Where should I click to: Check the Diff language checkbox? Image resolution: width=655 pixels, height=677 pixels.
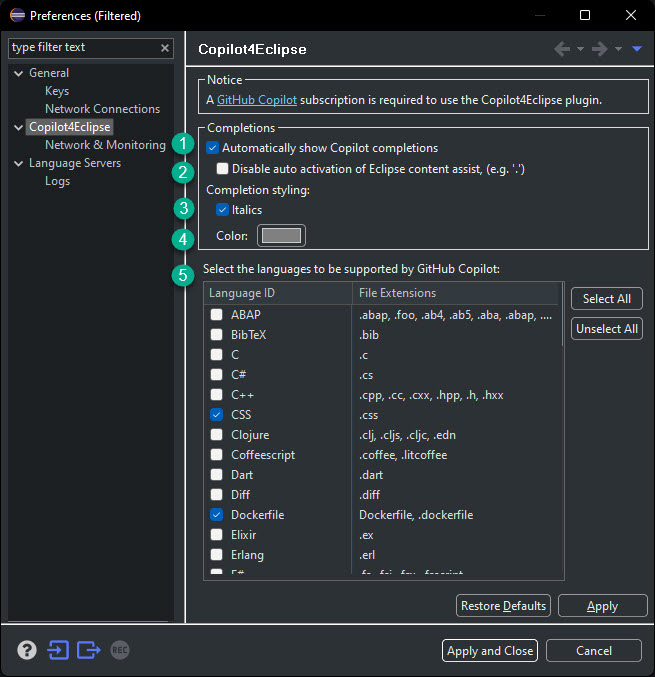click(216, 494)
